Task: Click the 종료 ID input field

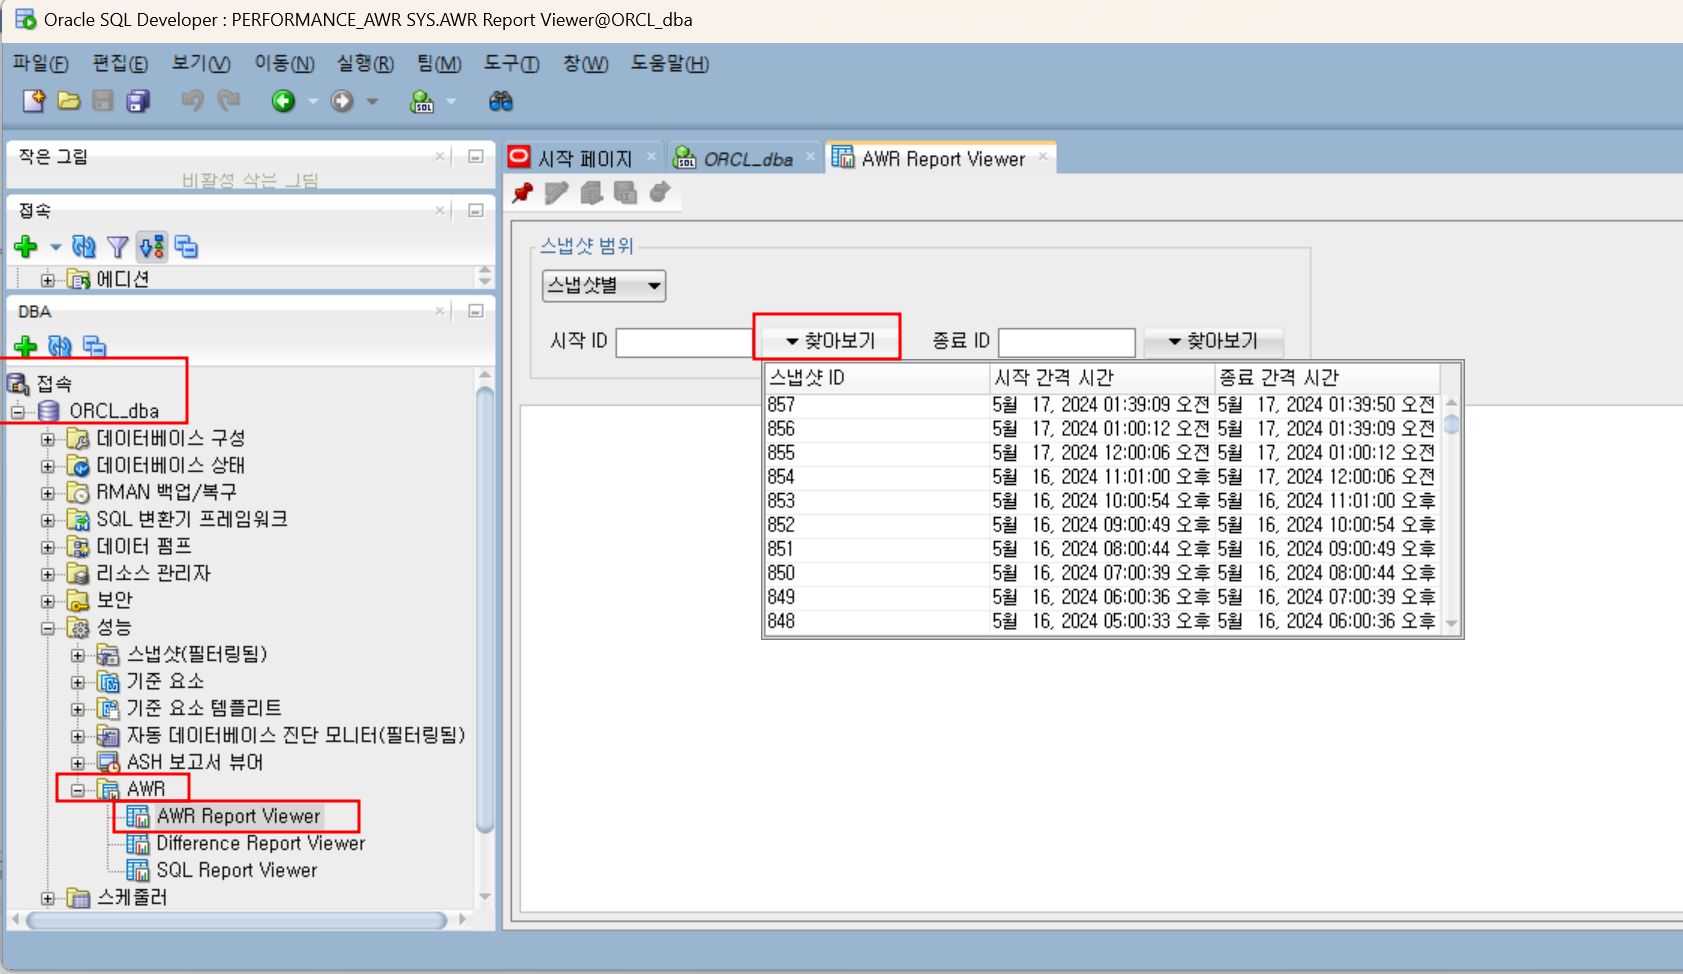Action: click(x=1066, y=342)
